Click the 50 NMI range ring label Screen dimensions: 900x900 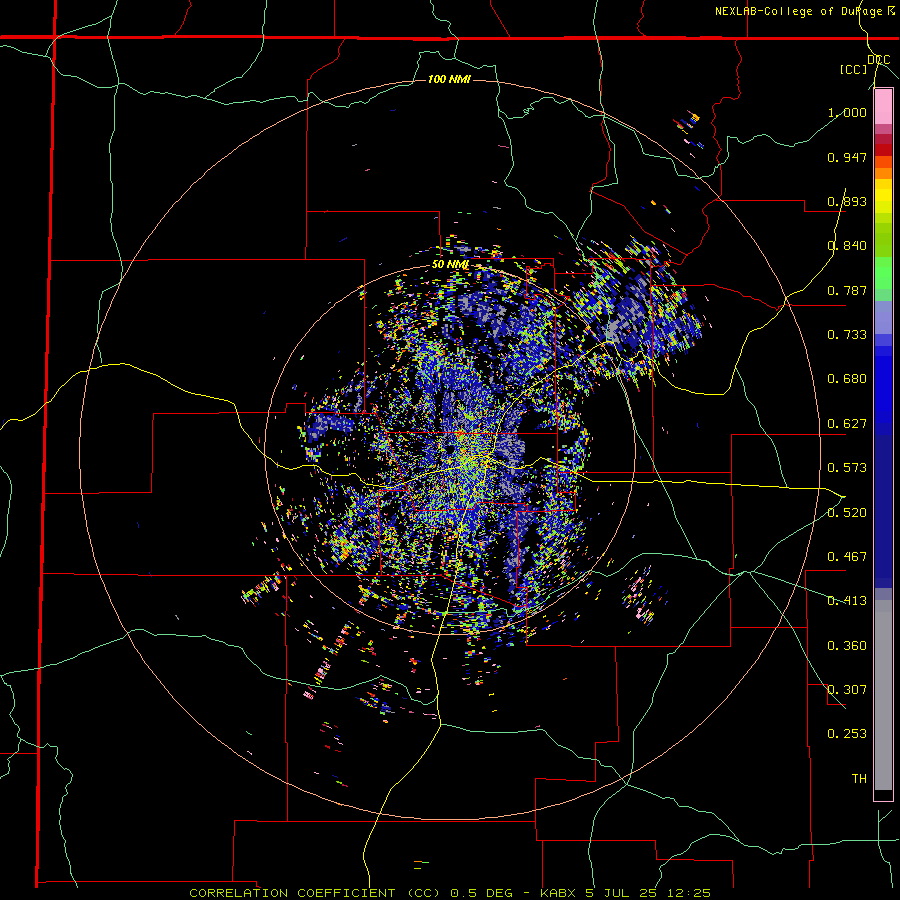(451, 264)
